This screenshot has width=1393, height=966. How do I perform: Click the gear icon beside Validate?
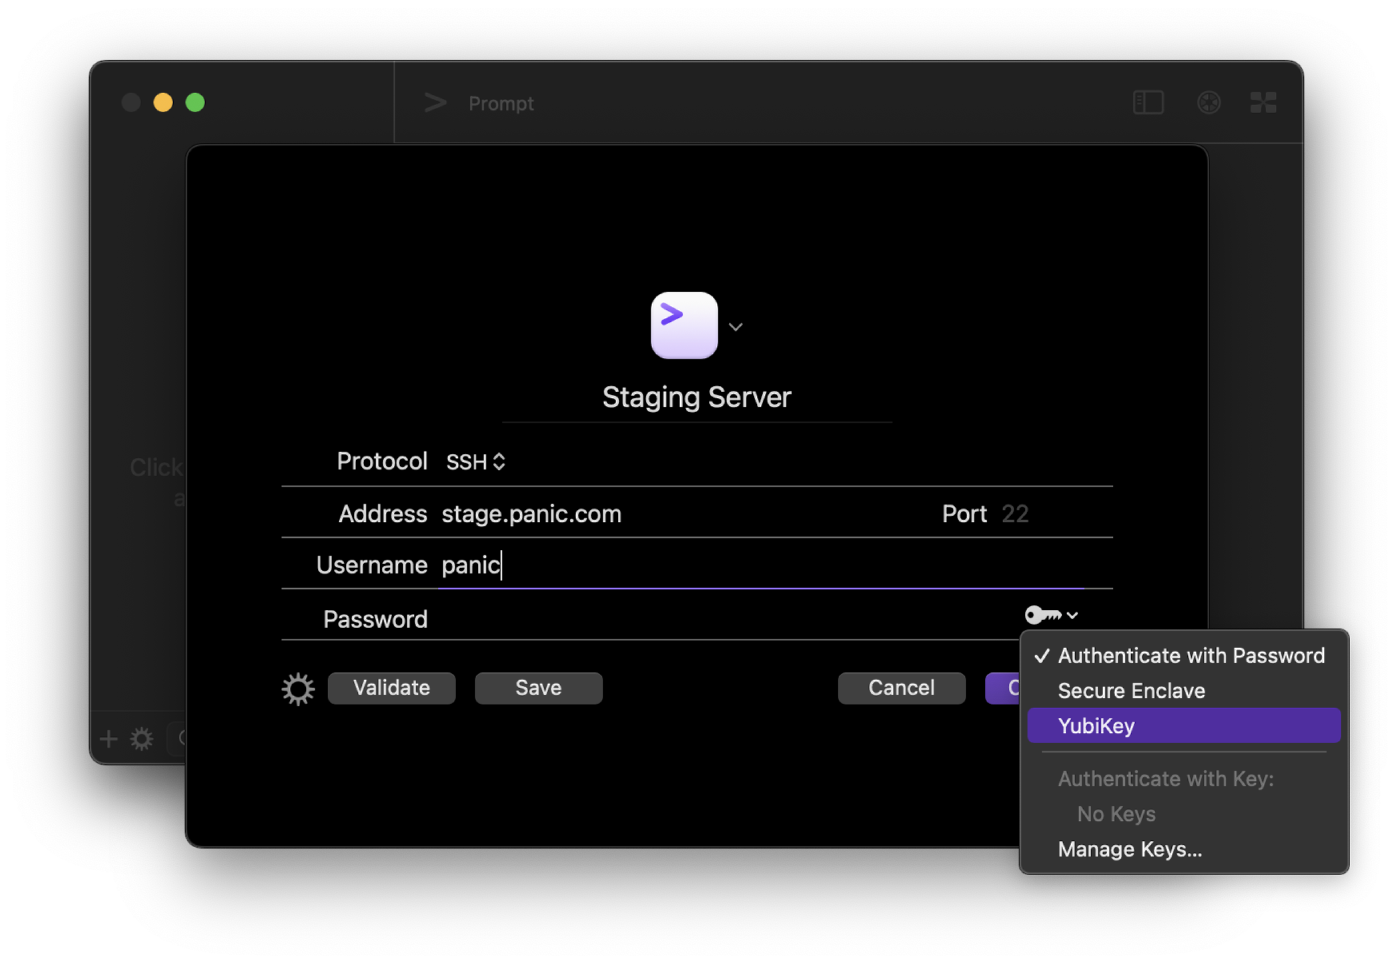click(298, 688)
